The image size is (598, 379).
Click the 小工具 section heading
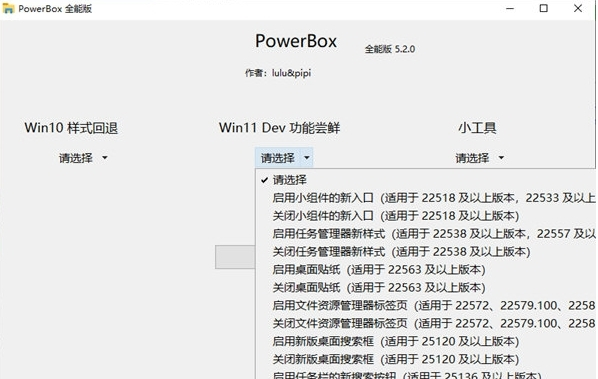pos(477,128)
